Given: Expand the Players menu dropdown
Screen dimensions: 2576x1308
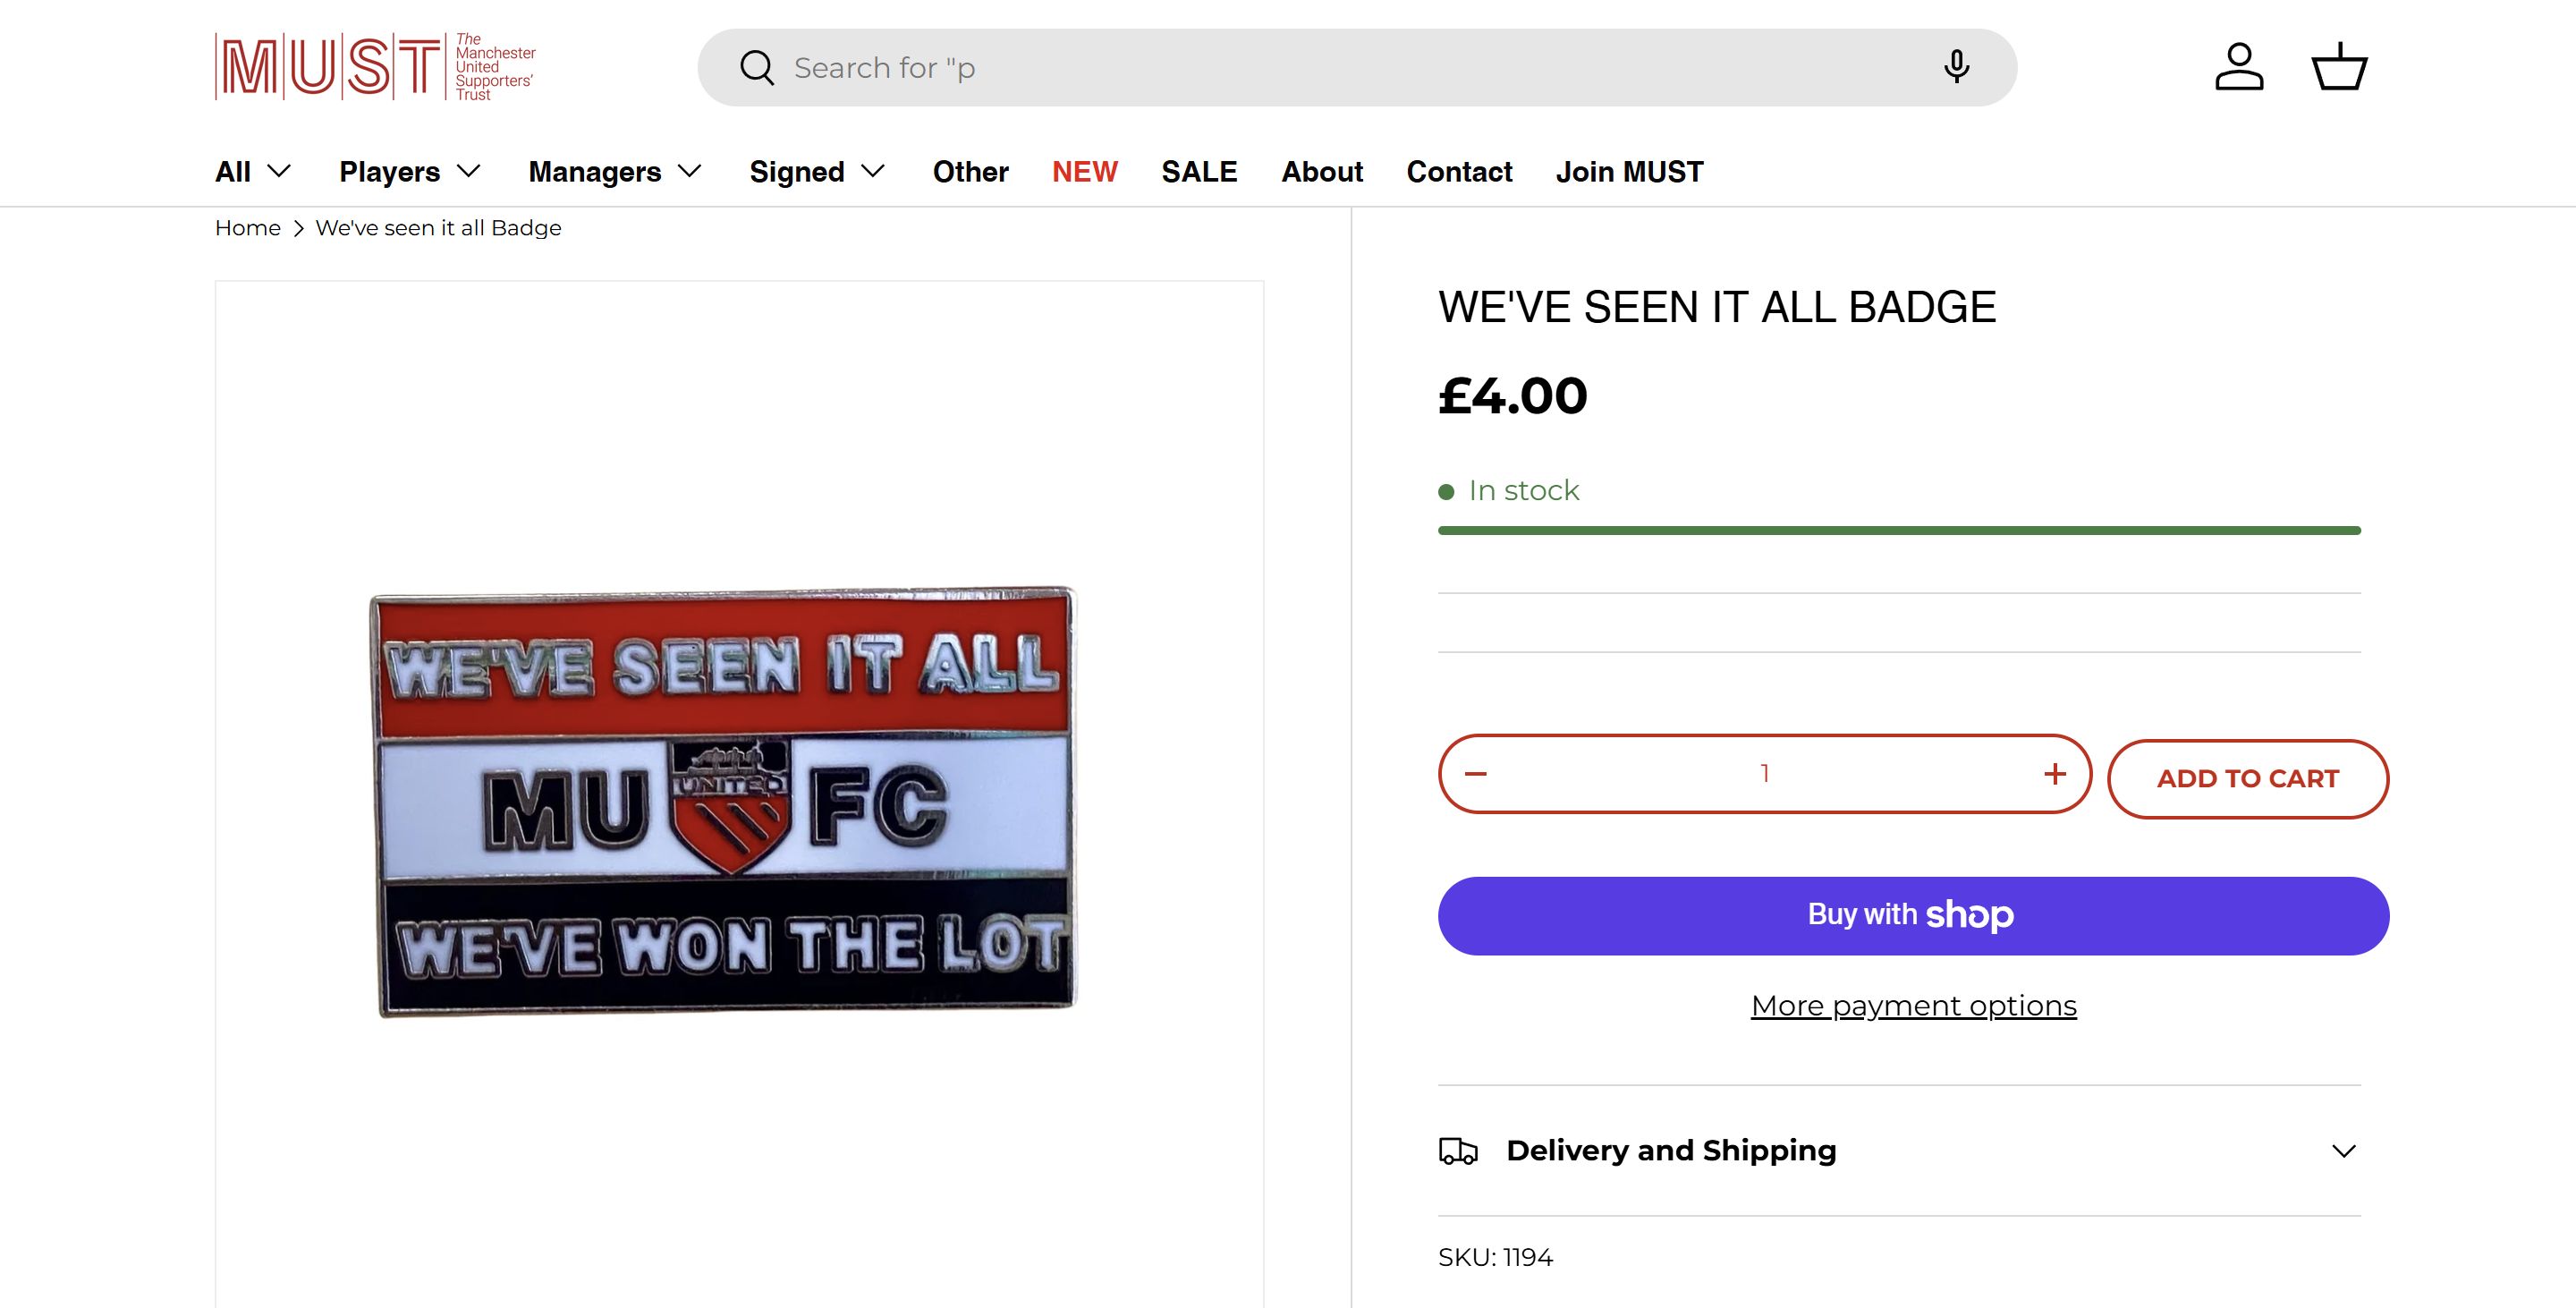Looking at the screenshot, I should pyautogui.click(x=410, y=172).
